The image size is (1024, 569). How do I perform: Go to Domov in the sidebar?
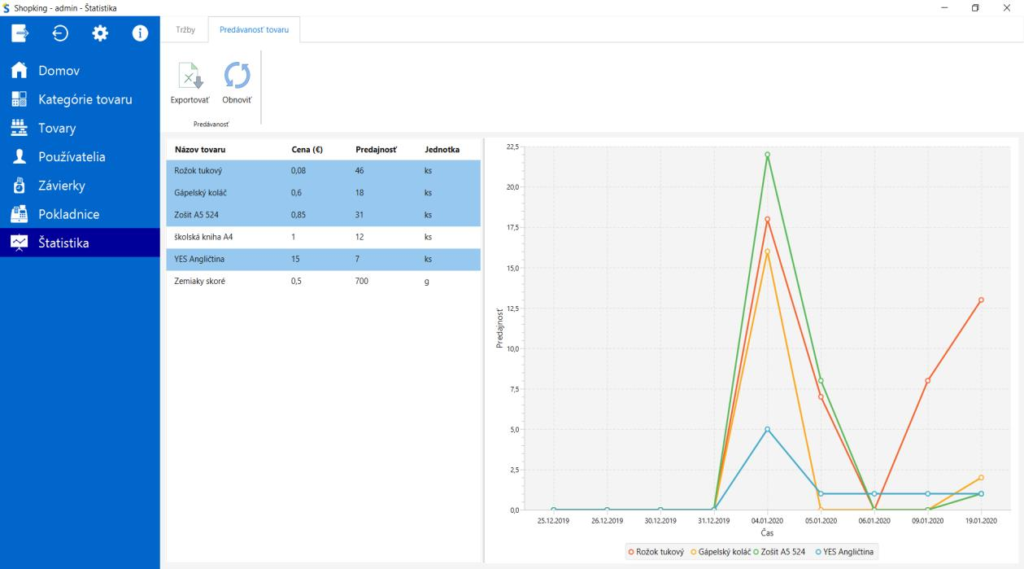(59, 71)
